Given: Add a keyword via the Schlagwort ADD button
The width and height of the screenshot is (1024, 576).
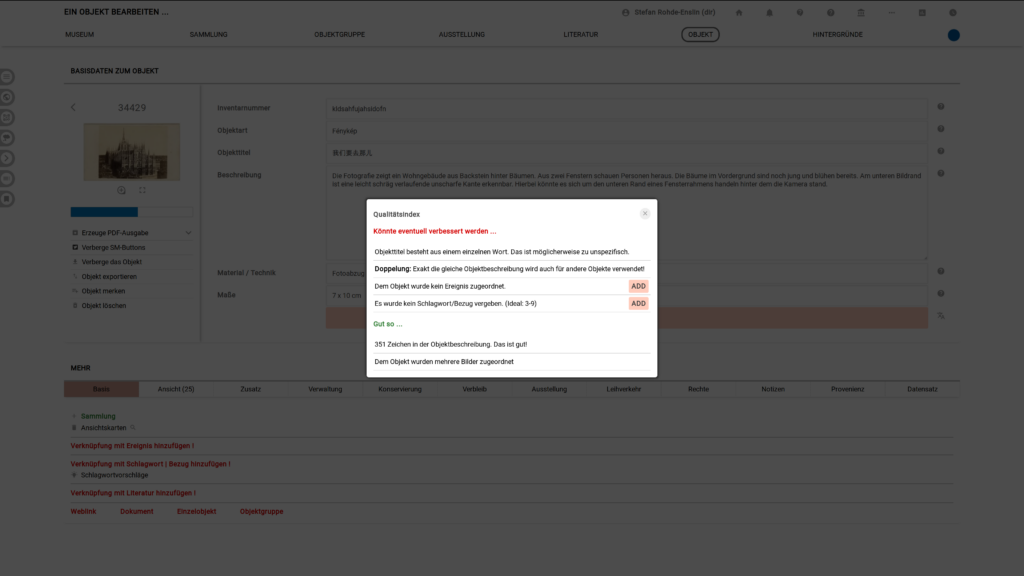Looking at the screenshot, I should point(638,304).
